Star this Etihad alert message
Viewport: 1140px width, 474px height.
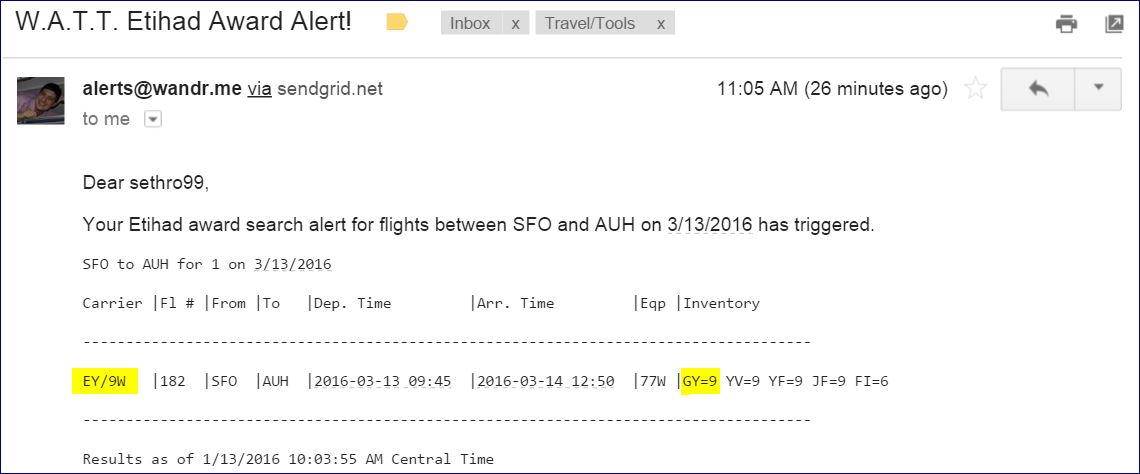click(x=975, y=89)
